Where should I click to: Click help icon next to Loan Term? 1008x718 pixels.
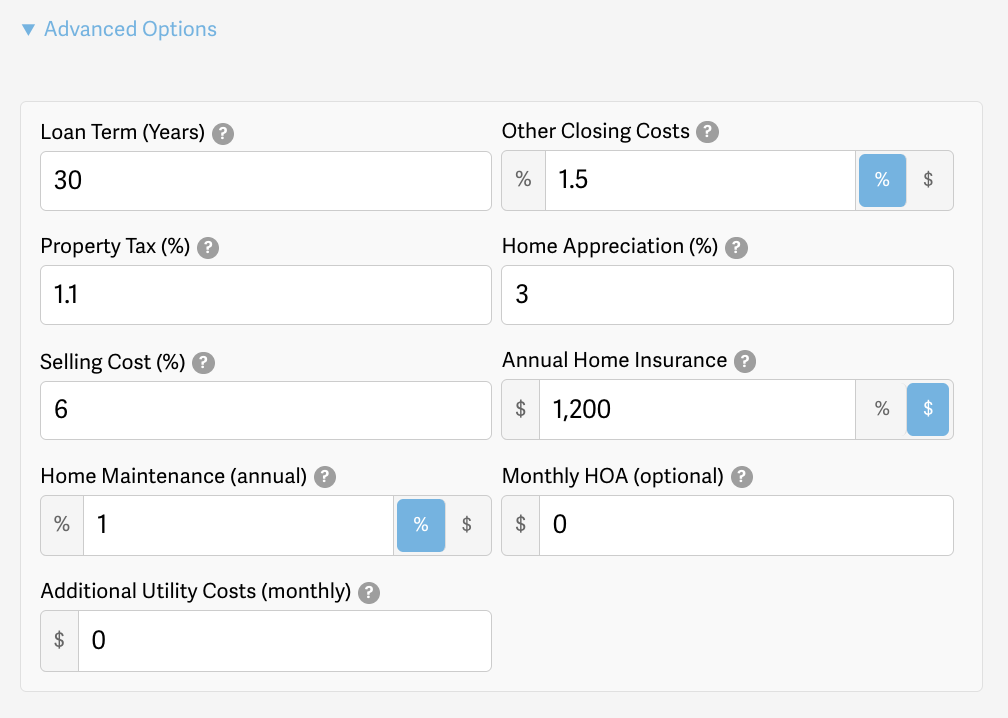click(224, 133)
